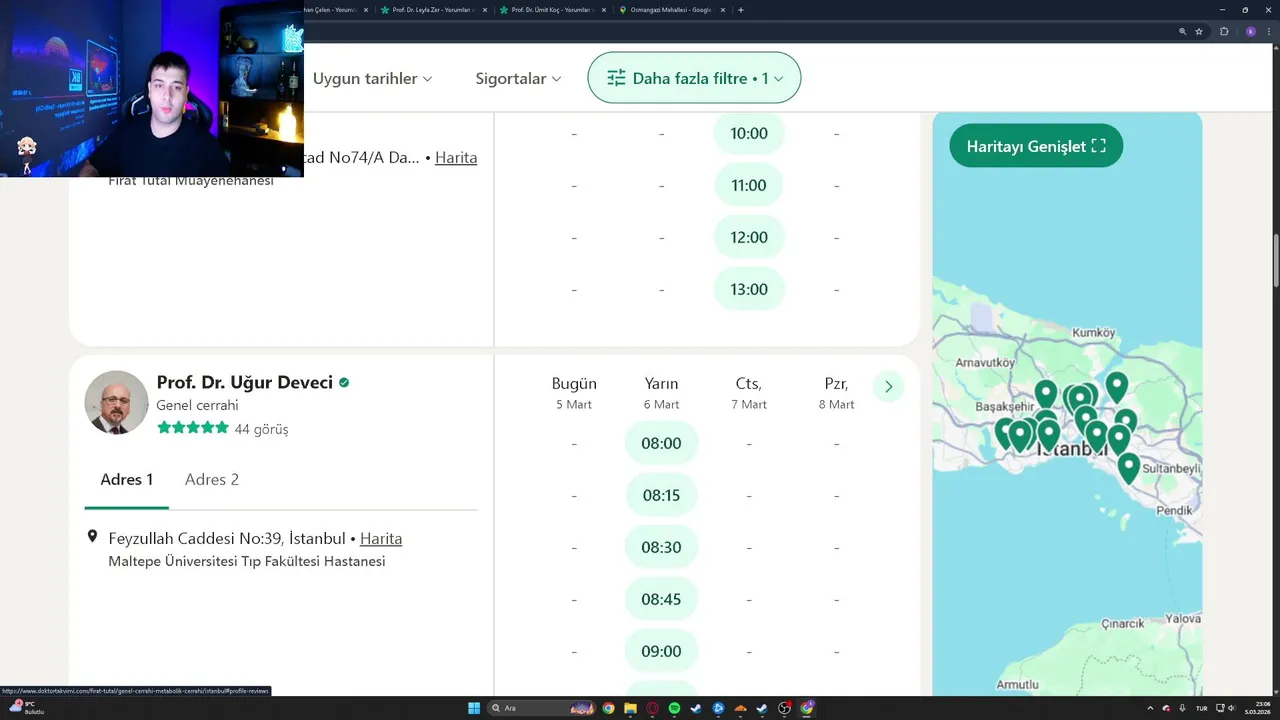Pick the 12:00 time slot

[x=749, y=237]
